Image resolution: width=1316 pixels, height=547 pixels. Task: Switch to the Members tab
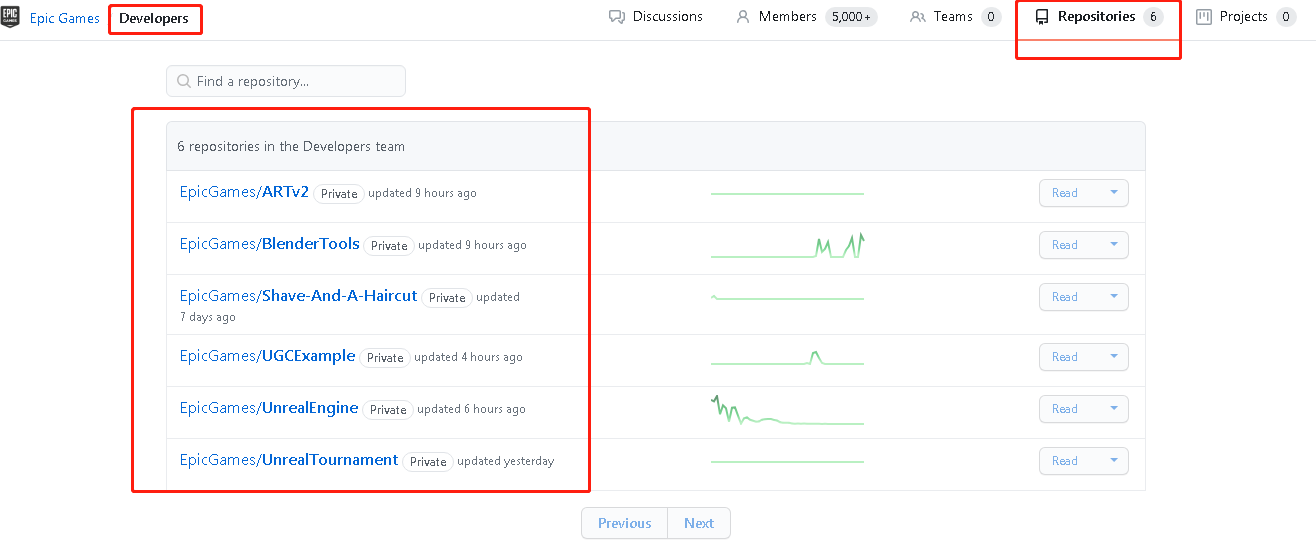(x=806, y=17)
